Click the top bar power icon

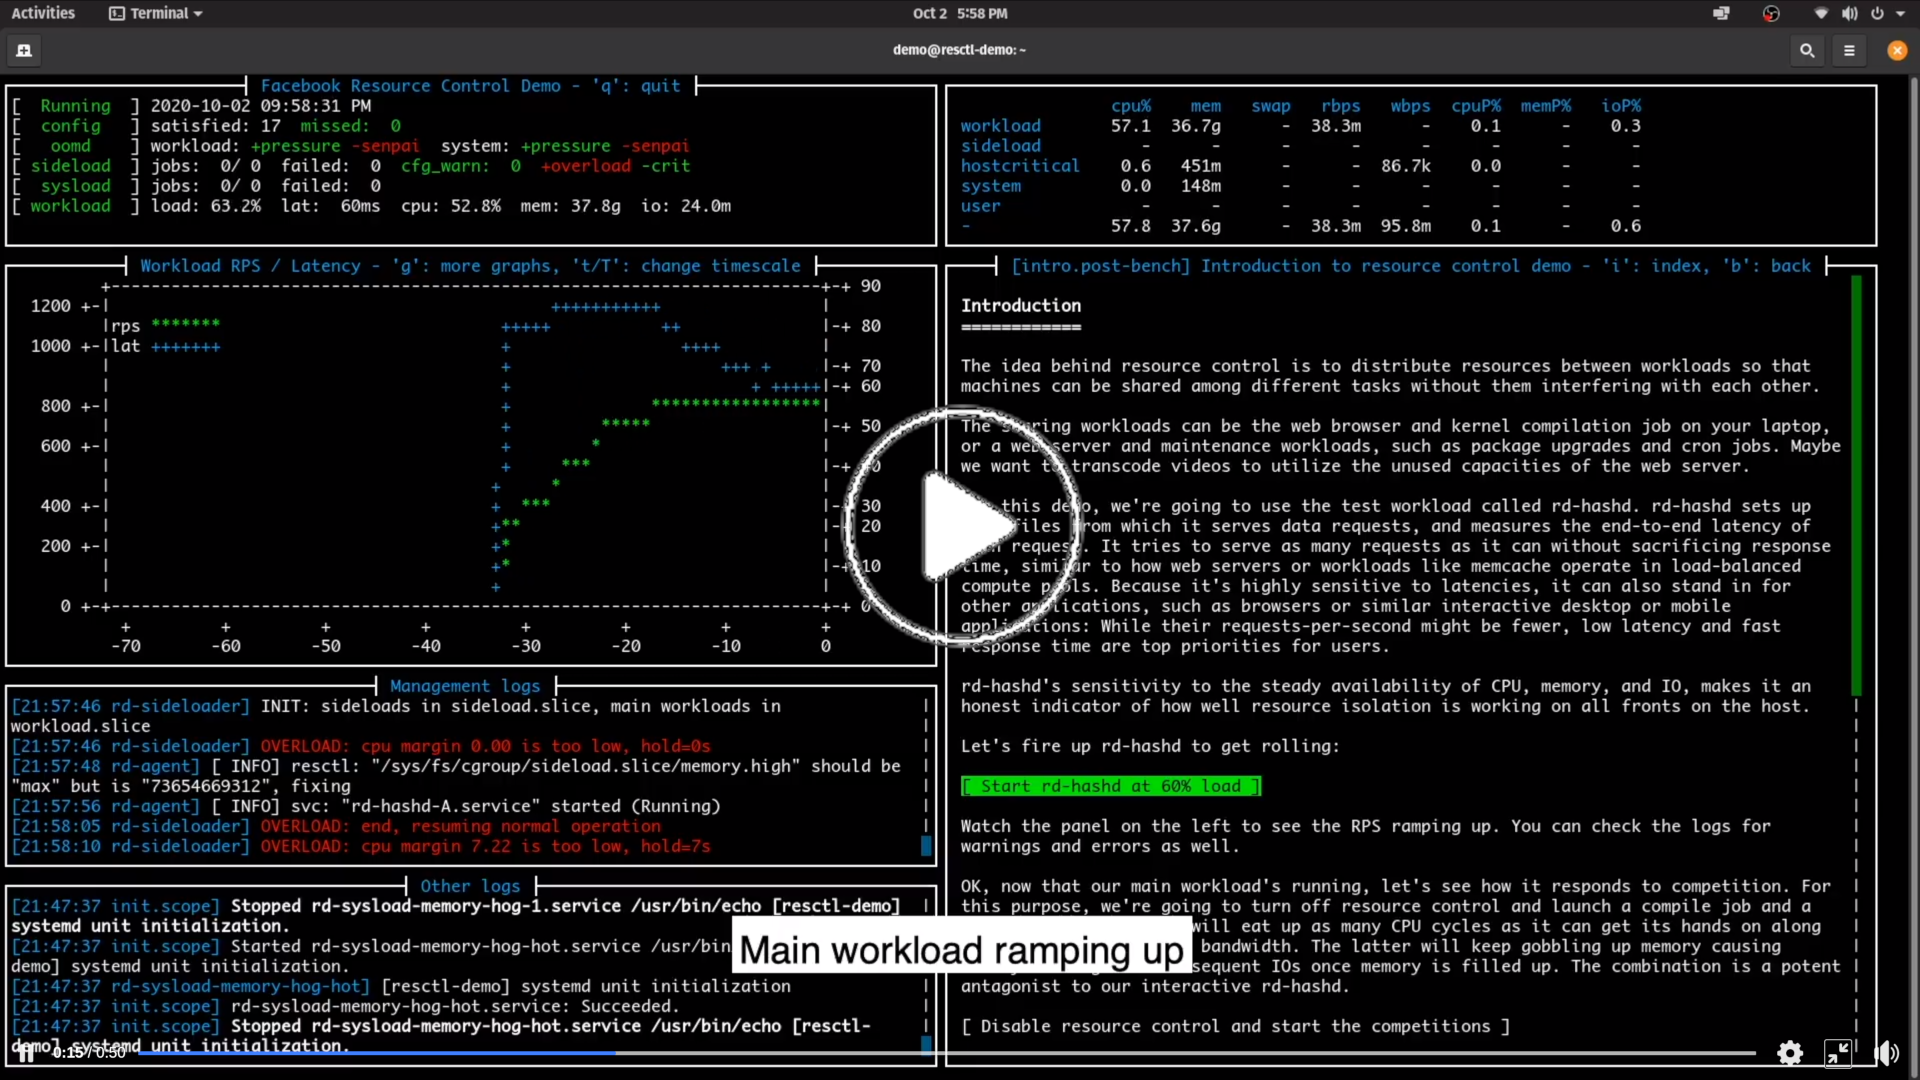click(1877, 14)
